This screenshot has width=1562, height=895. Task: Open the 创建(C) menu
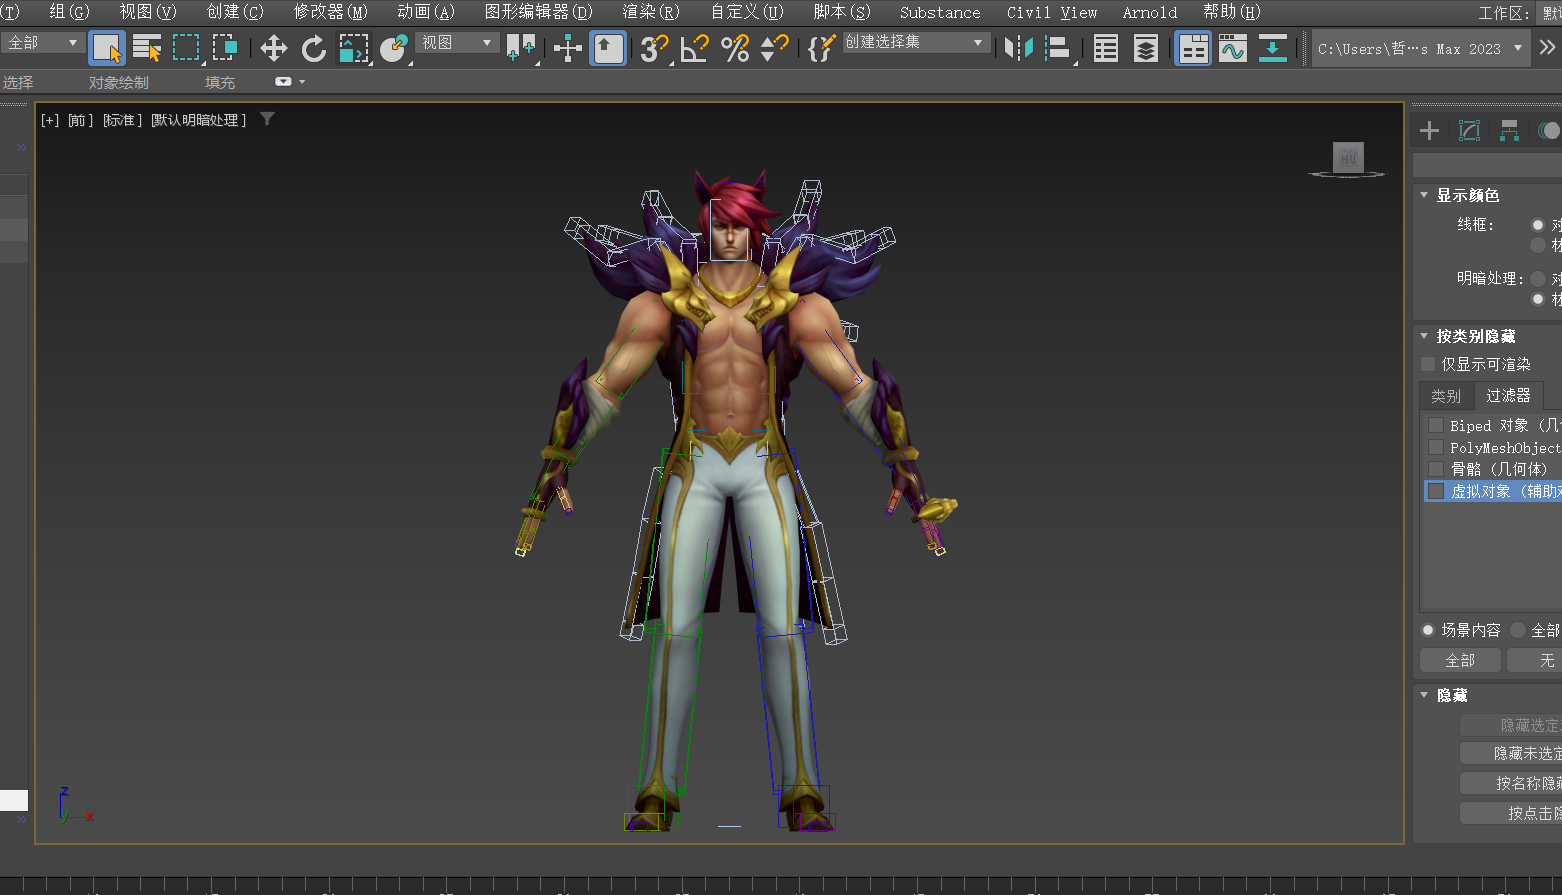pos(235,12)
